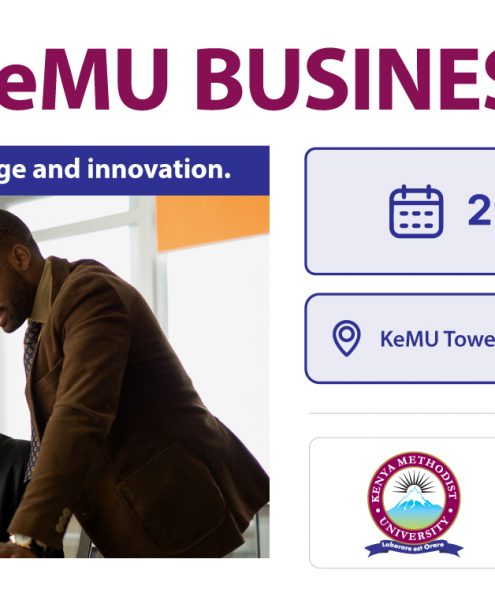Click the man's patterned tie

click(32, 398)
